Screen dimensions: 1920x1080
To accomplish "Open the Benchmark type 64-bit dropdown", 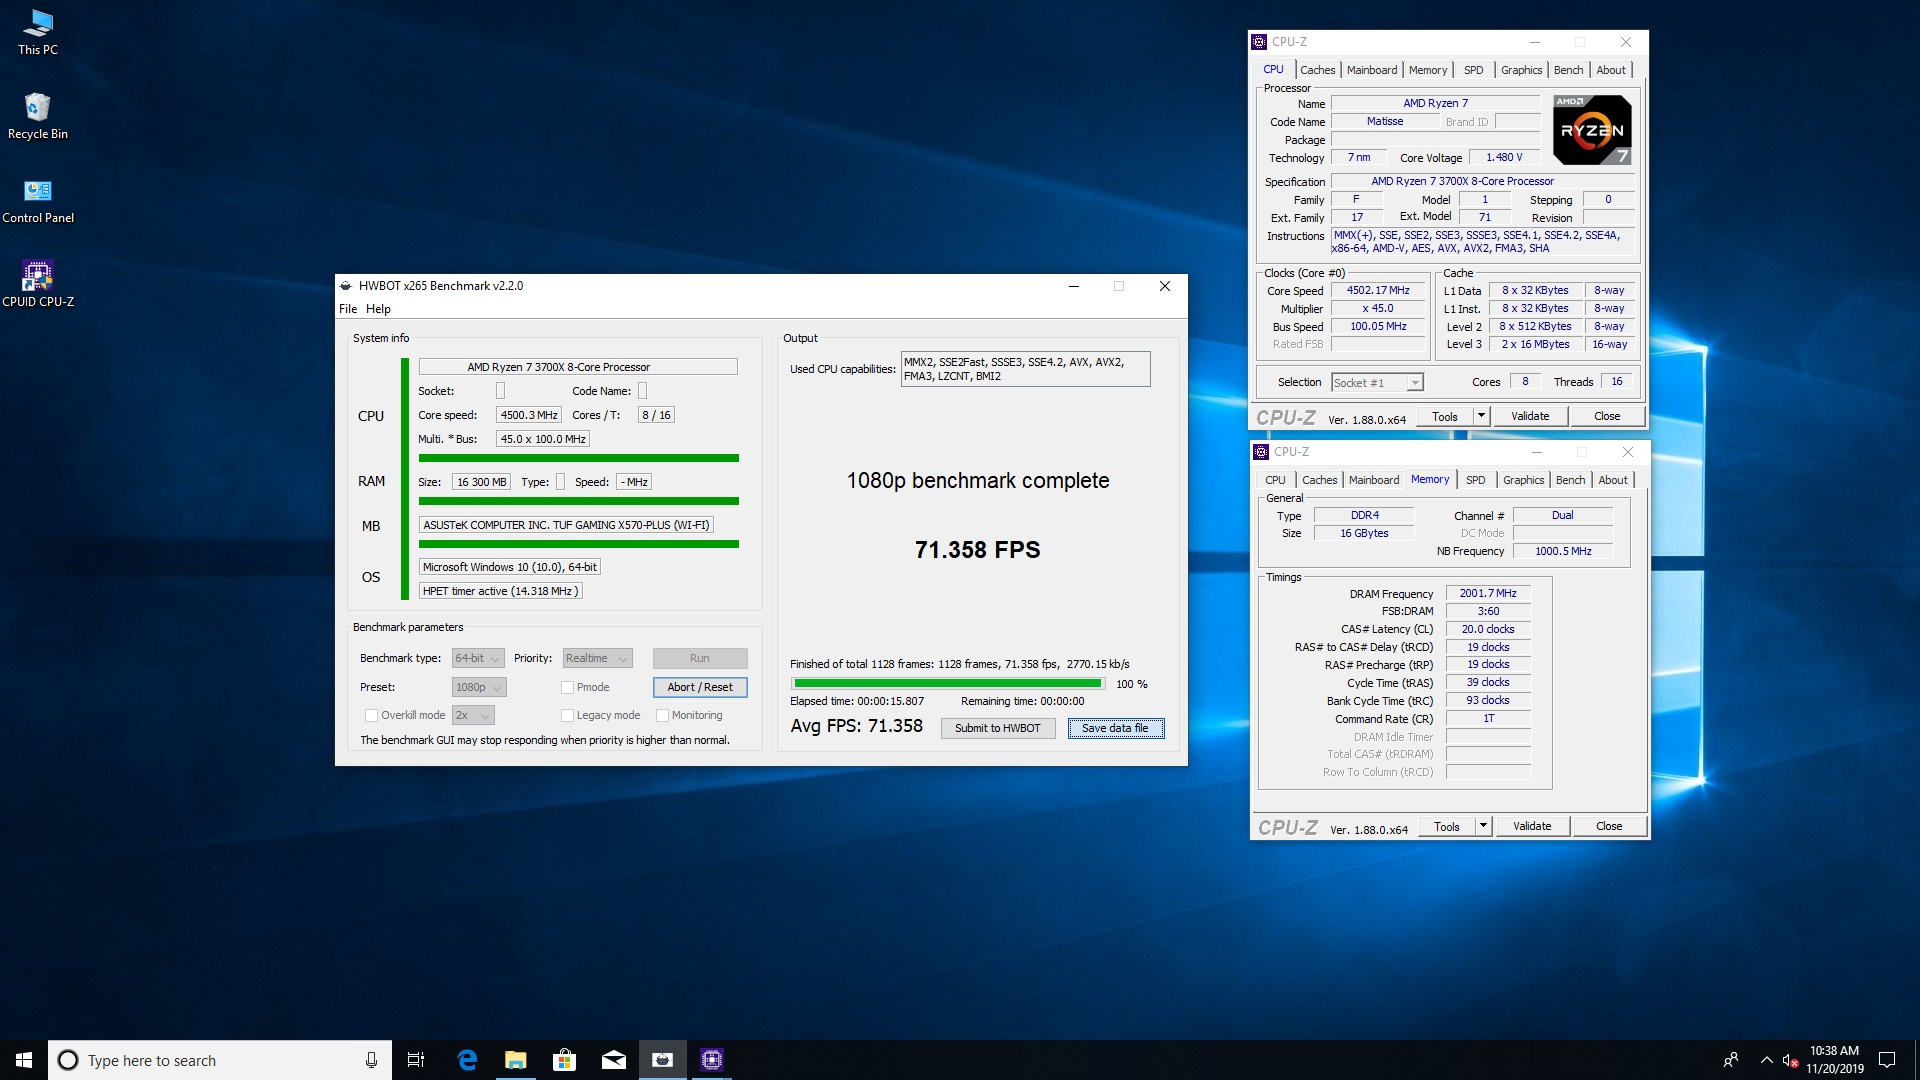I will pyautogui.click(x=478, y=658).
